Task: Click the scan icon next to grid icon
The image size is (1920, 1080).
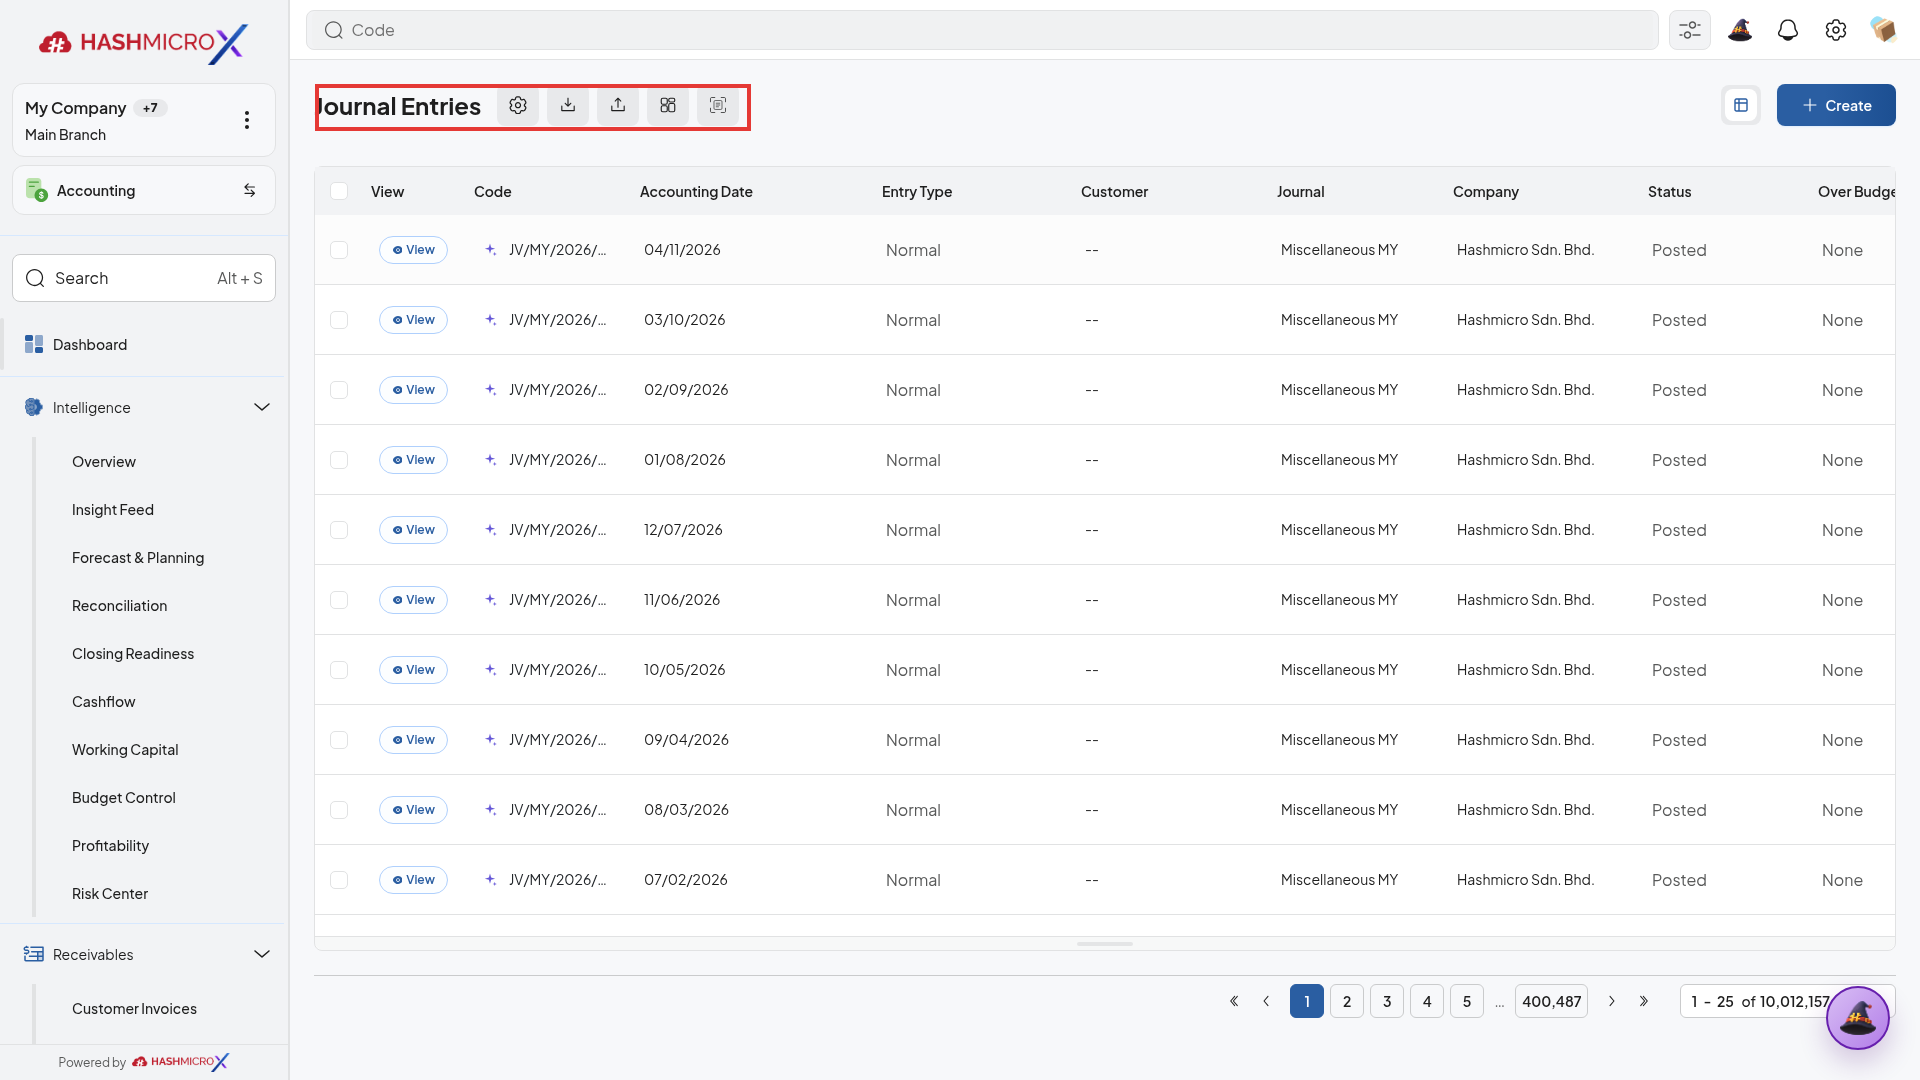Action: tap(718, 106)
